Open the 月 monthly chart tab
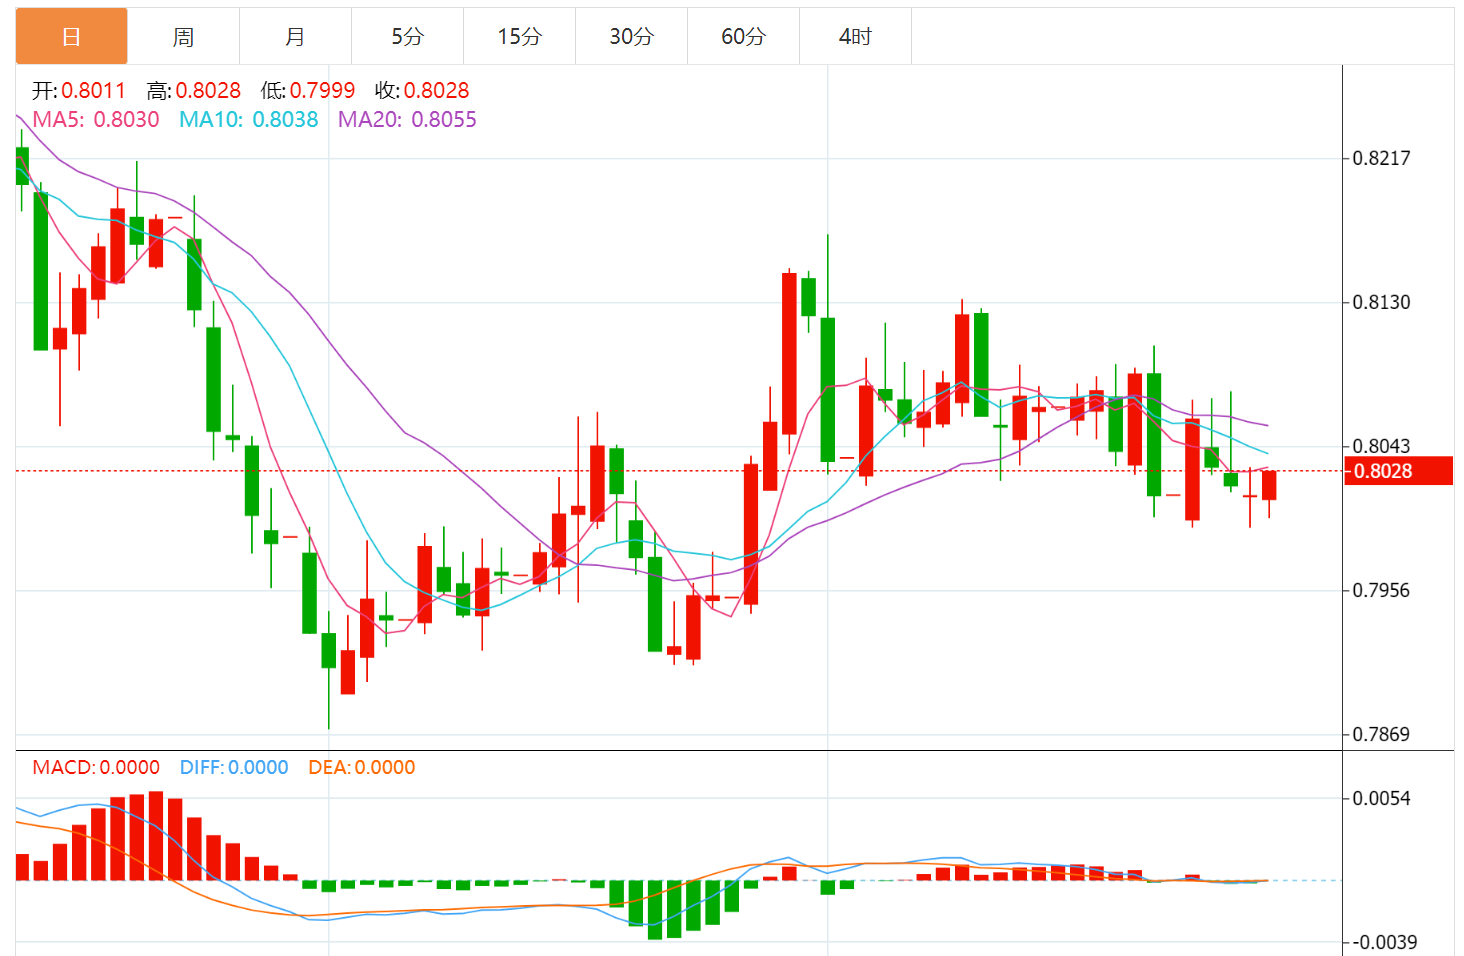 point(295,37)
